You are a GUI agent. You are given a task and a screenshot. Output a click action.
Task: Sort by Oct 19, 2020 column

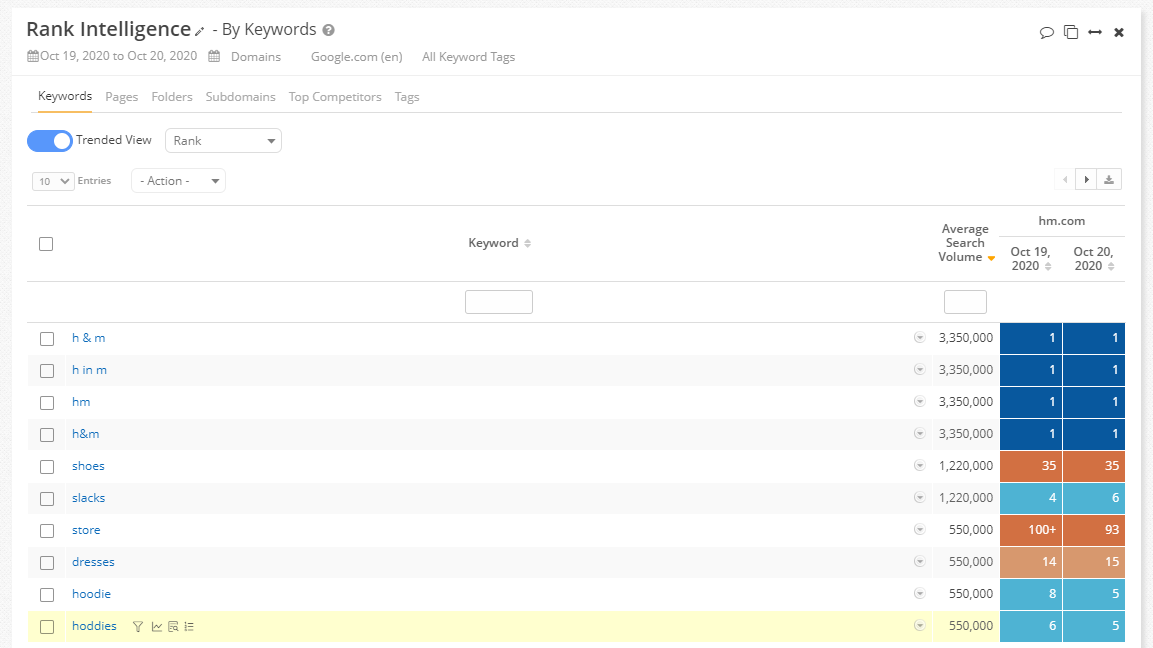tap(1048, 266)
